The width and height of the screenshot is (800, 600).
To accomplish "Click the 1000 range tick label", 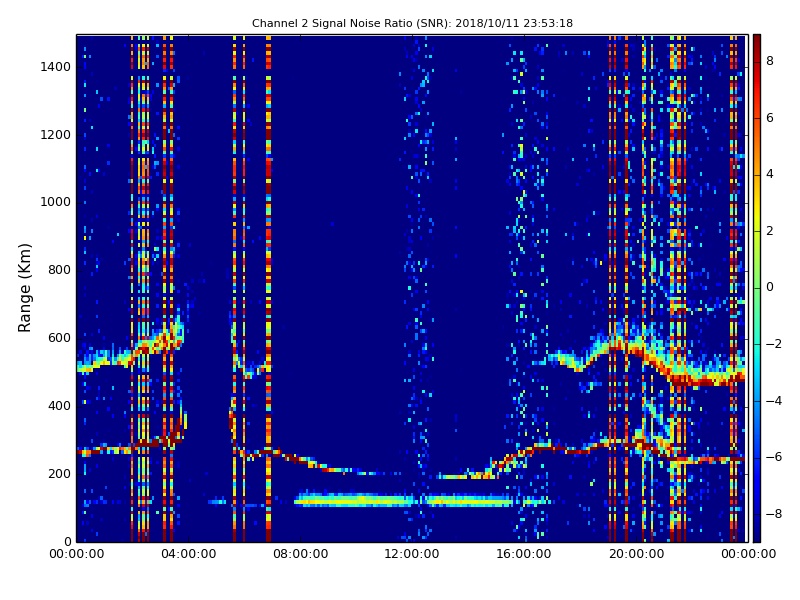I will [55, 202].
